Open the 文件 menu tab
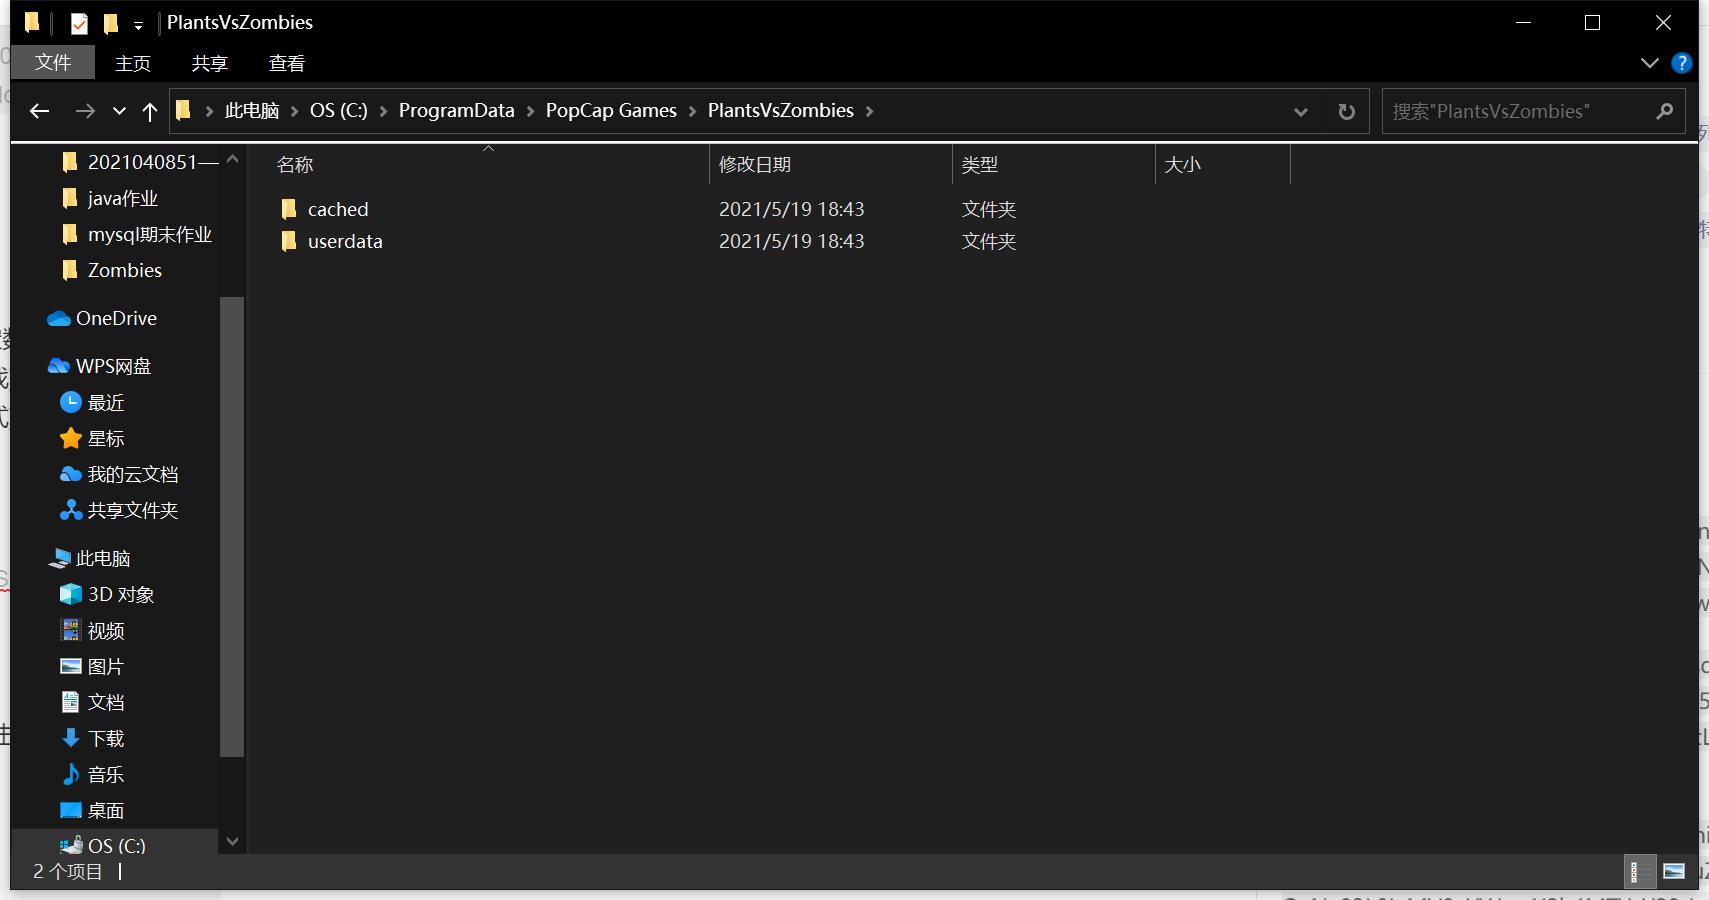 [x=53, y=63]
